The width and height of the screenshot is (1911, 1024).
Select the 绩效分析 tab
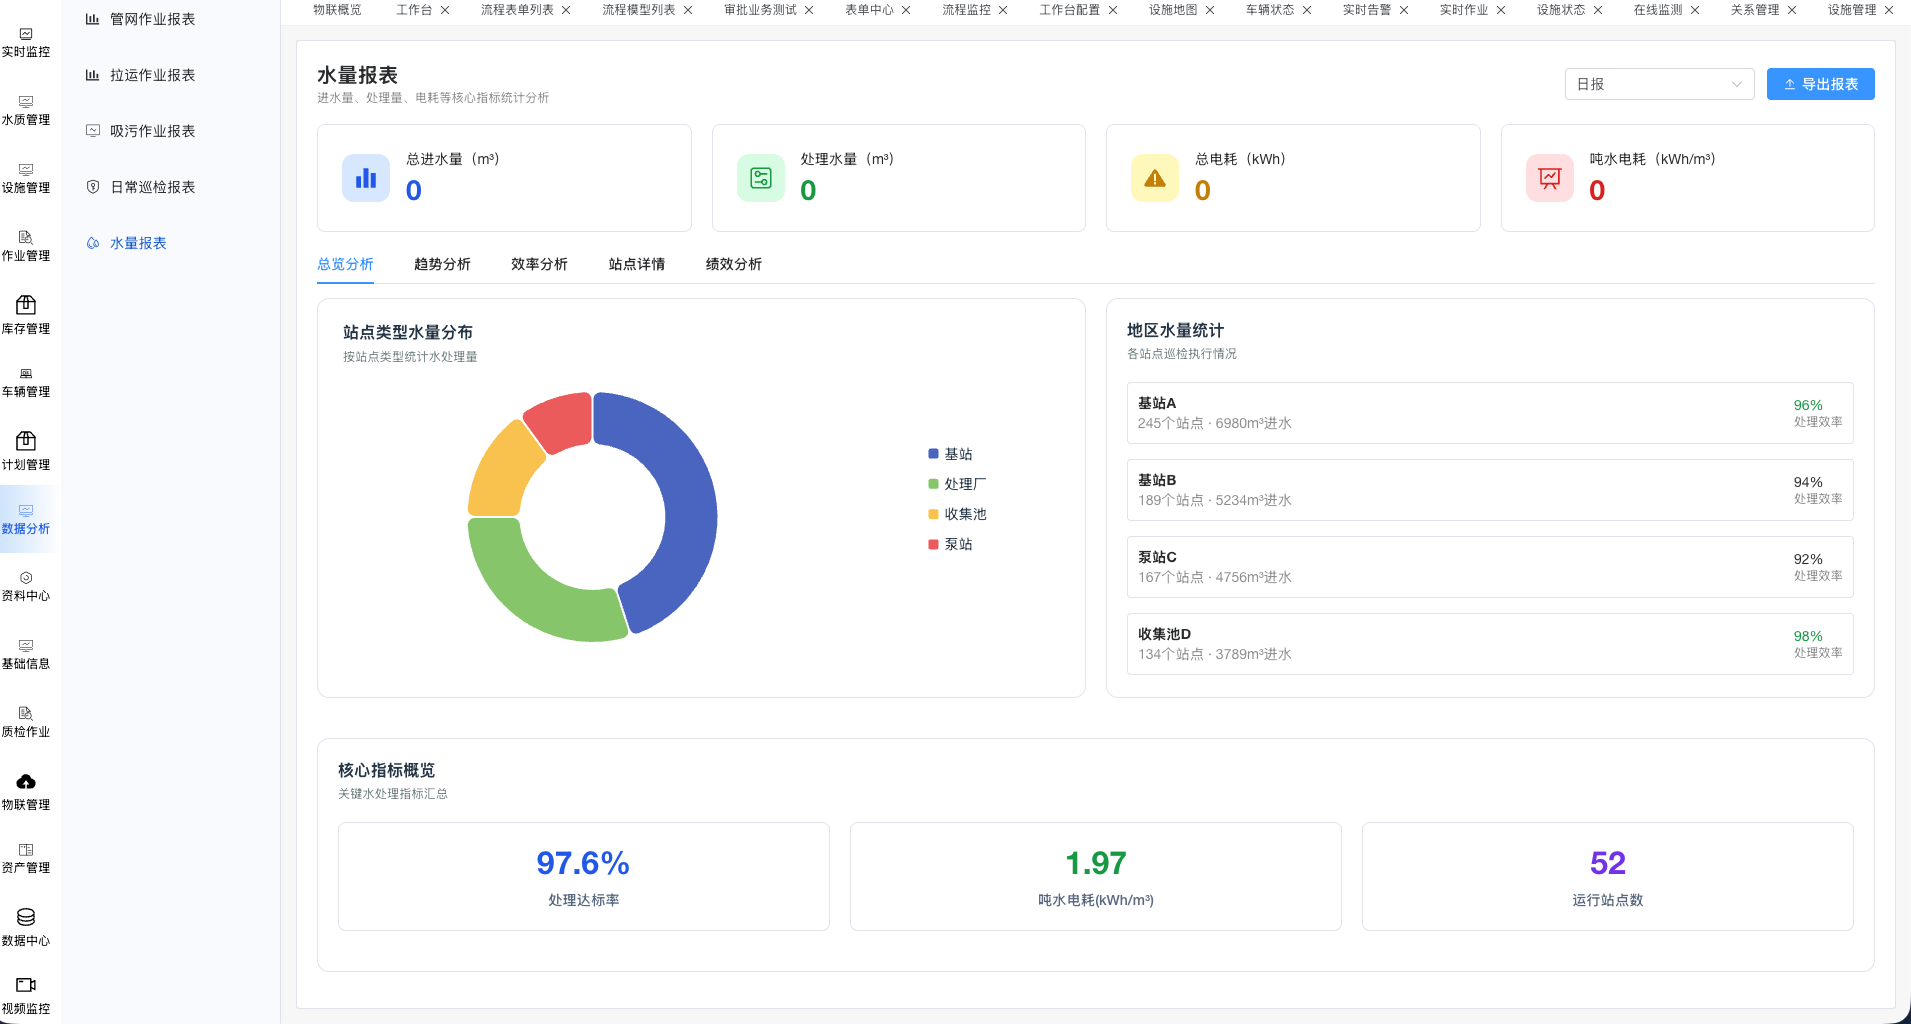tap(733, 264)
